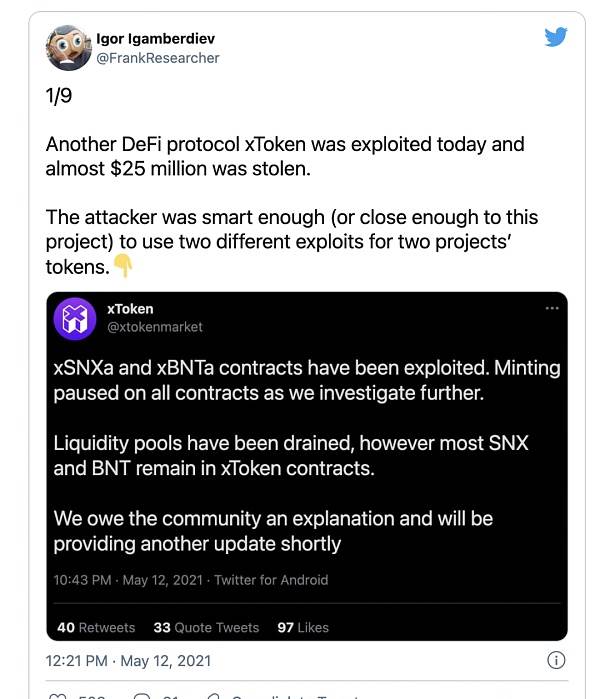Open the 10:43 PM May 12 timestamp

point(128,580)
